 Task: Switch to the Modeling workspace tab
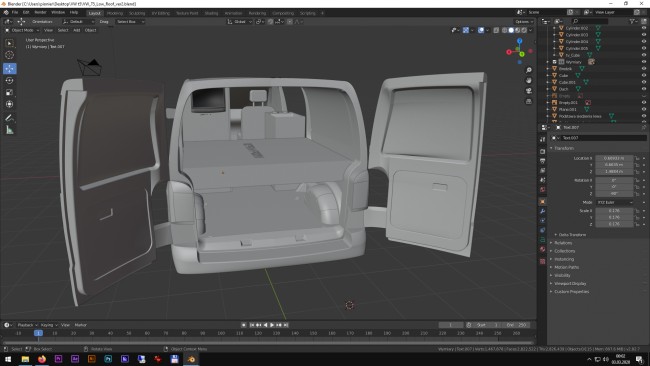(x=115, y=13)
